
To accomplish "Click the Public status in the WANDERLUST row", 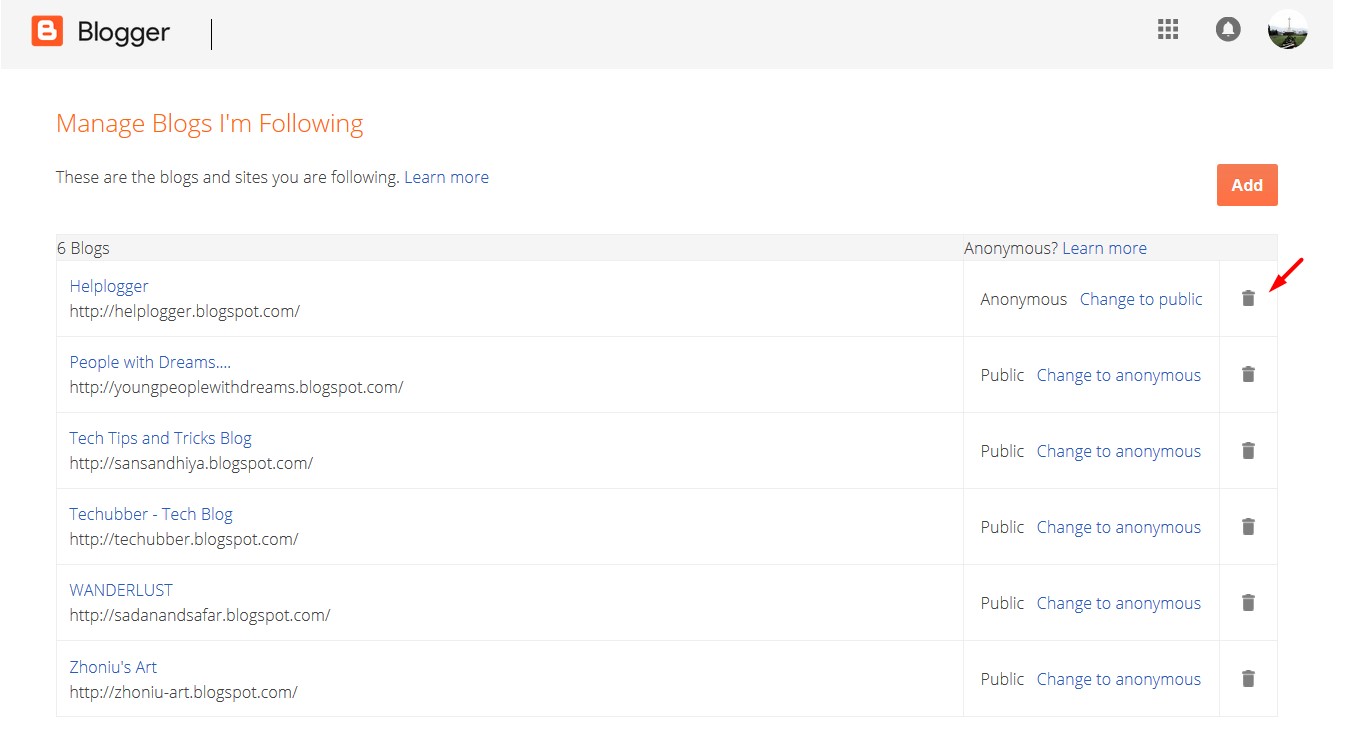I will 1002,603.
